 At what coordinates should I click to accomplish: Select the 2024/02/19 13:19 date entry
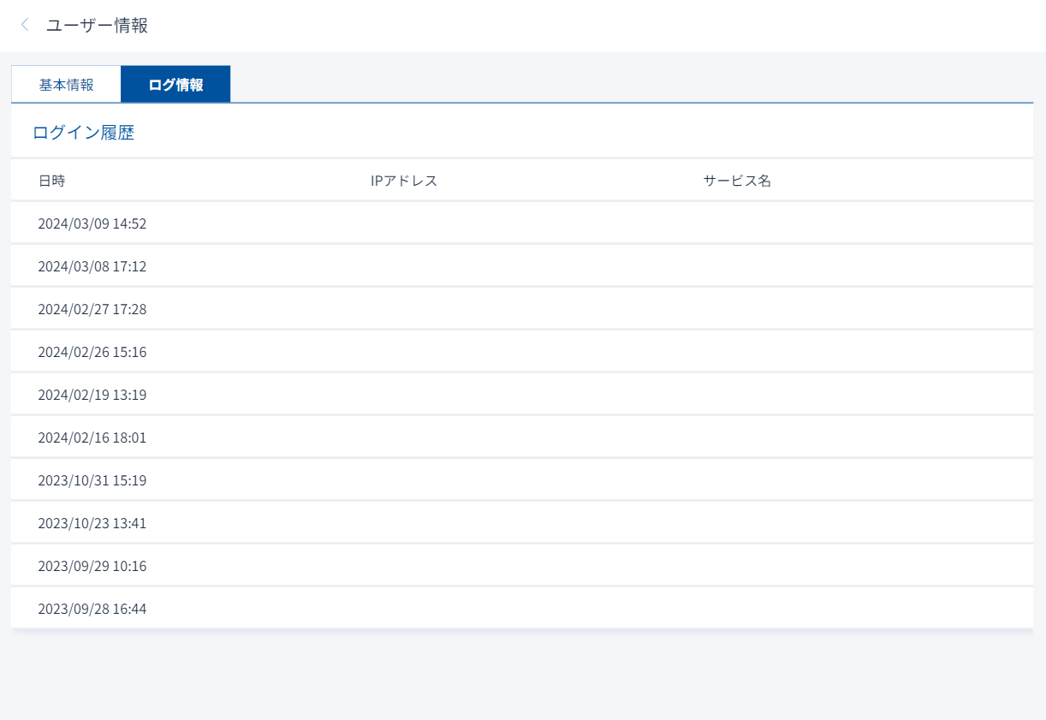pyautogui.click(x=92, y=395)
